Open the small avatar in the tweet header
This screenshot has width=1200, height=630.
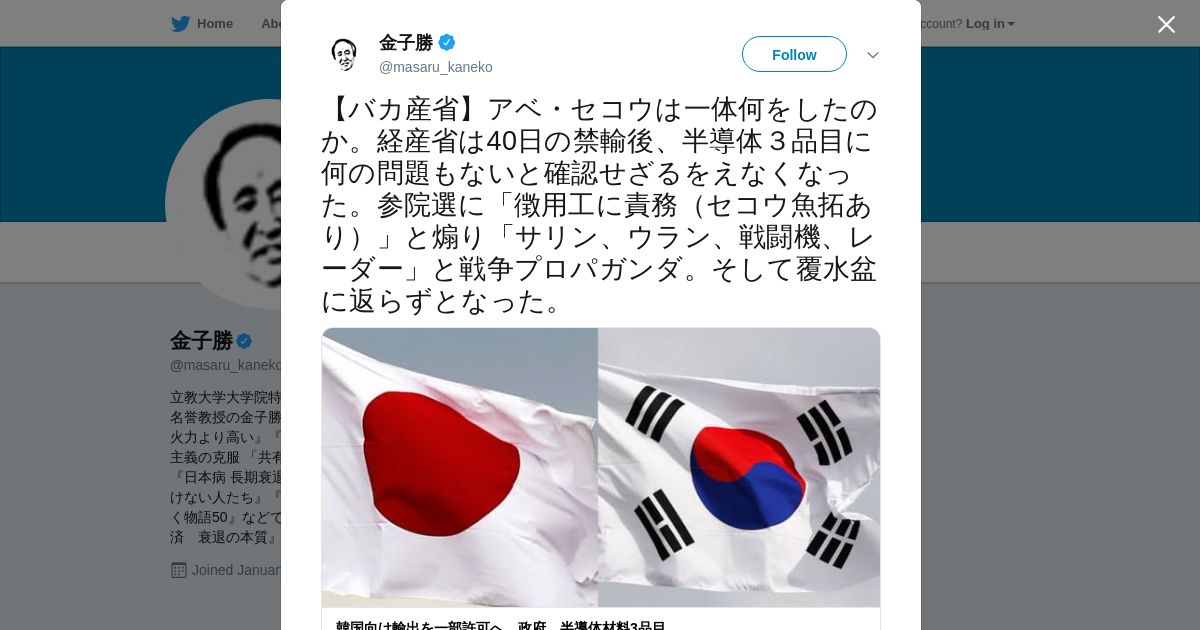(344, 54)
